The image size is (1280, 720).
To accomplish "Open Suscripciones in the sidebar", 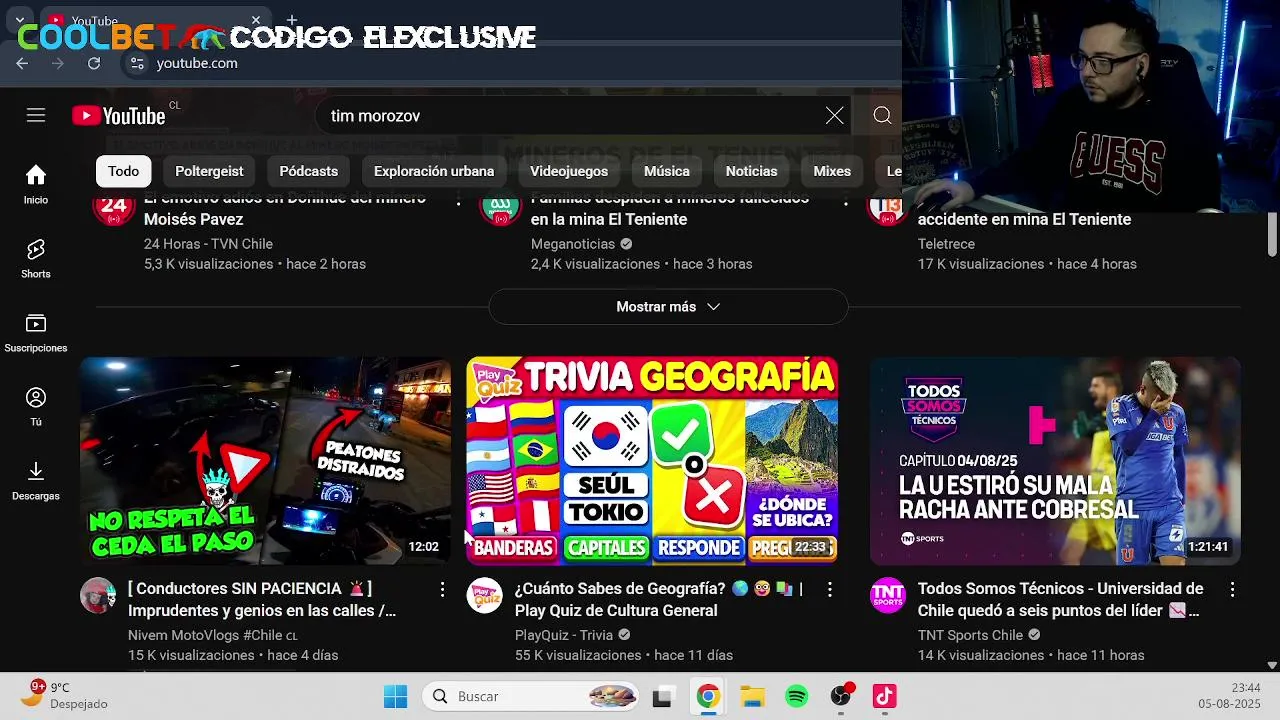I will click(x=36, y=333).
